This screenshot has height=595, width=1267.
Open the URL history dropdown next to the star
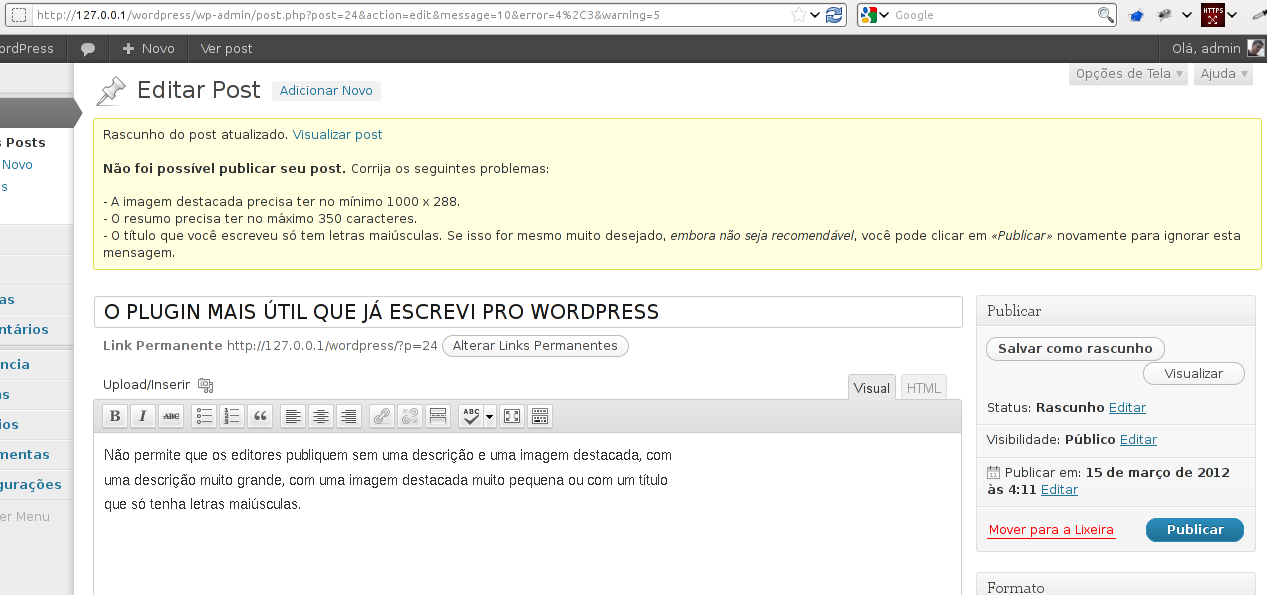(815, 15)
